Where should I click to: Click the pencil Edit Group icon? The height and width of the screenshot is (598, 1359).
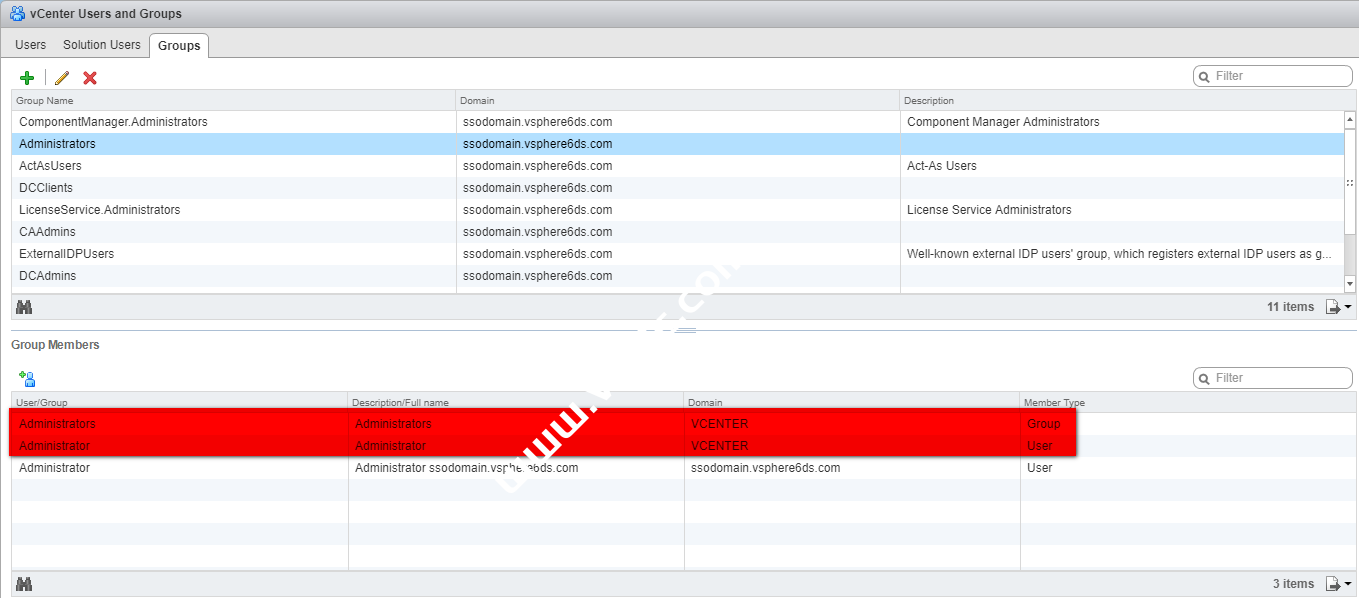click(62, 78)
